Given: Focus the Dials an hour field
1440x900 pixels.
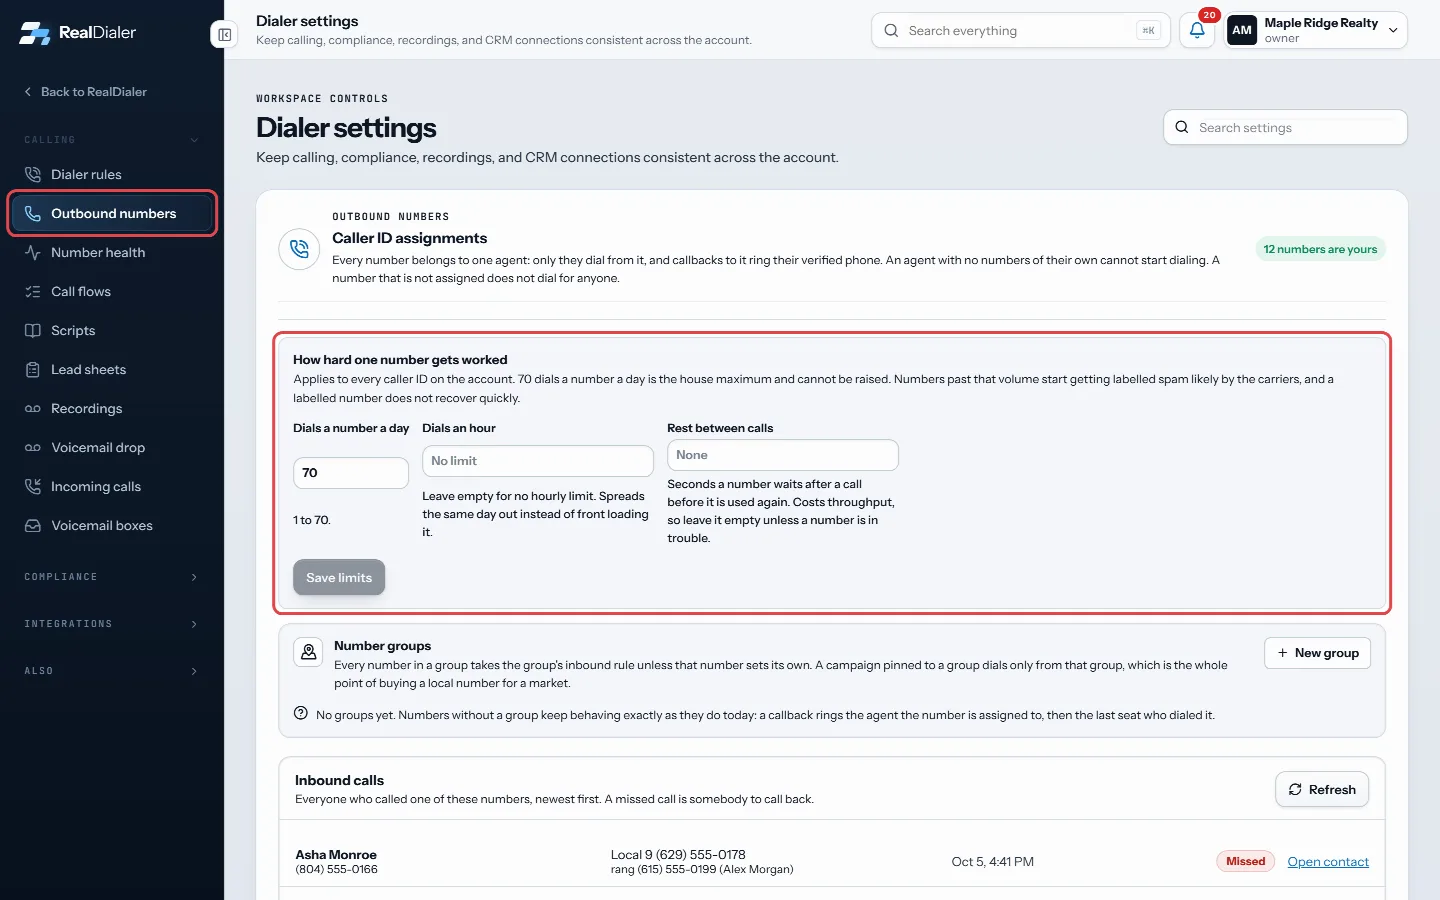Looking at the screenshot, I should tap(538, 461).
